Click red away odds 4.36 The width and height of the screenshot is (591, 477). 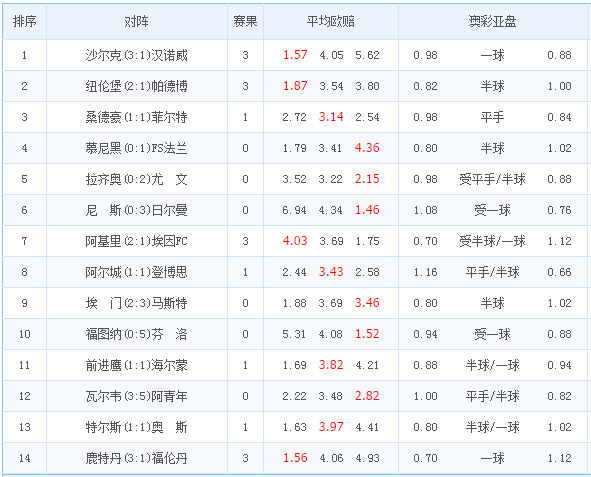coord(367,148)
